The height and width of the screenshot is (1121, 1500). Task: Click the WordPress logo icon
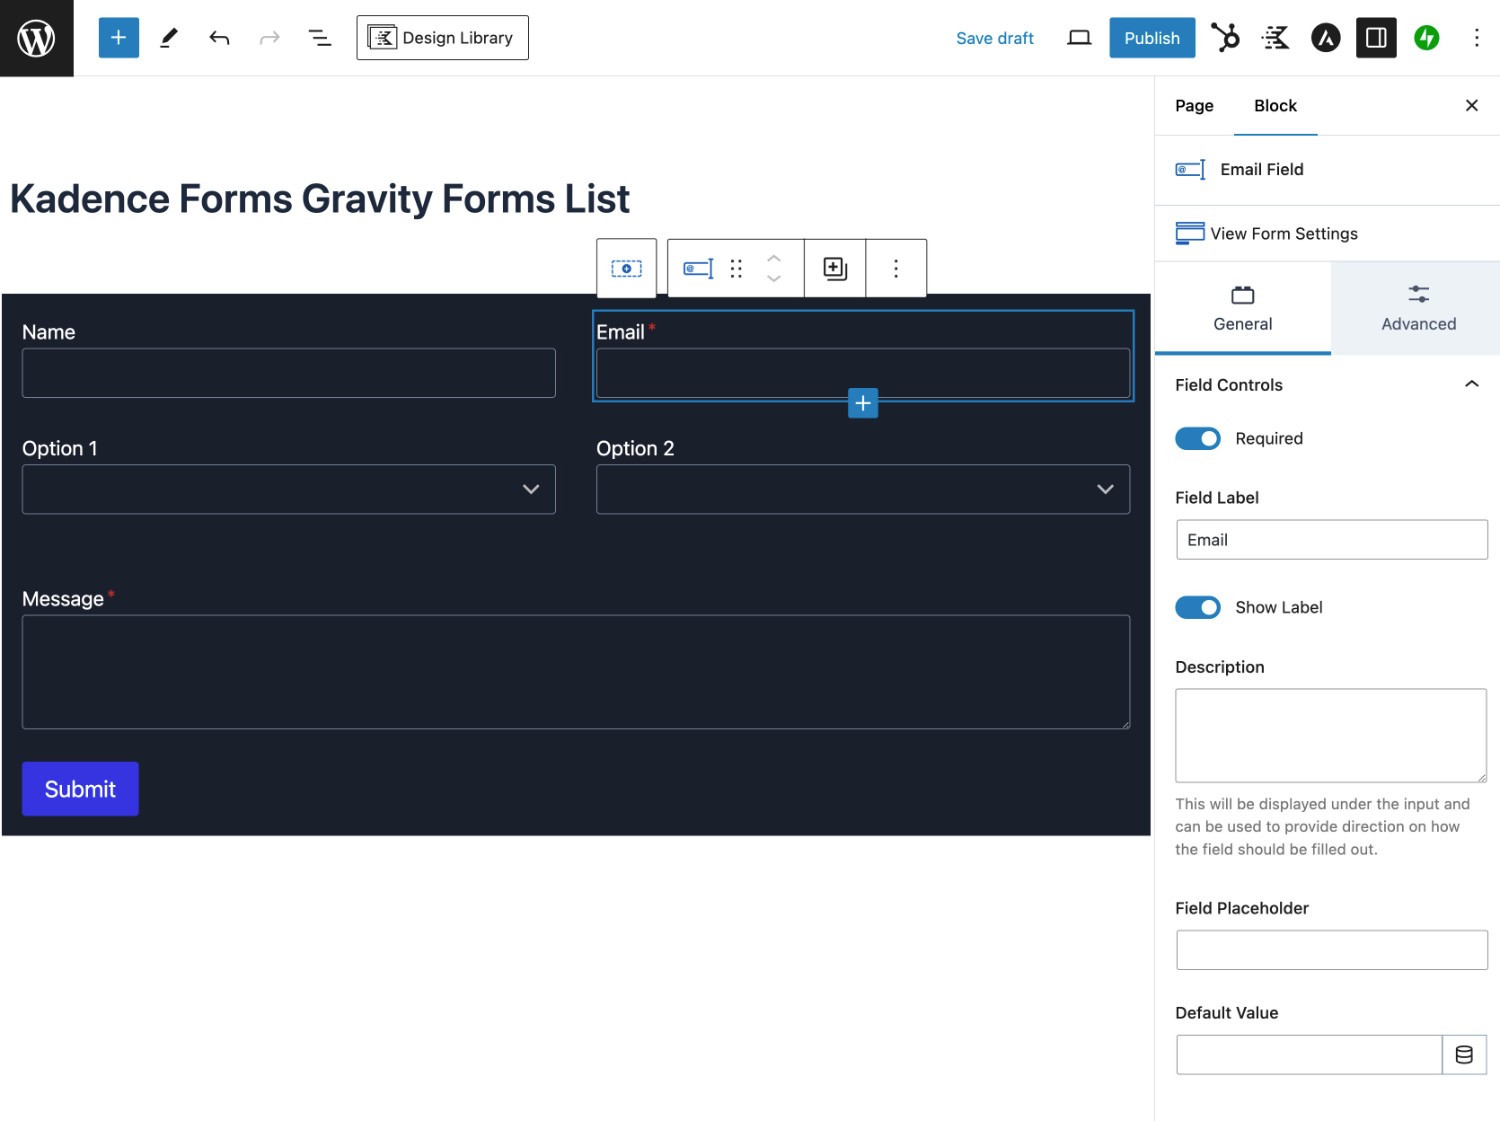coord(36,38)
